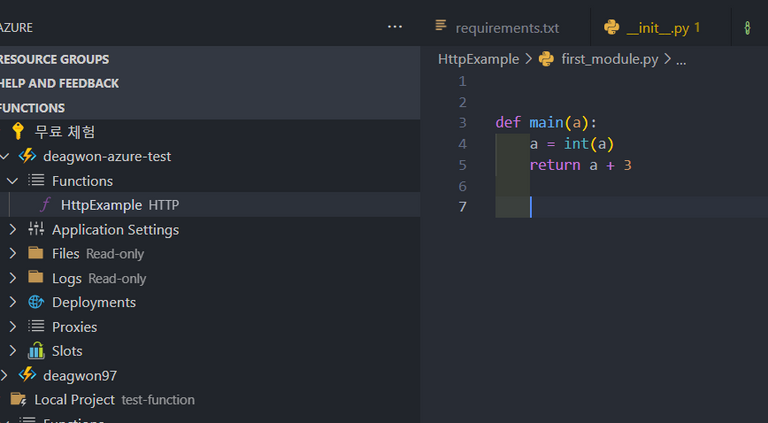Collapse the Functions tree node

(x=13, y=181)
